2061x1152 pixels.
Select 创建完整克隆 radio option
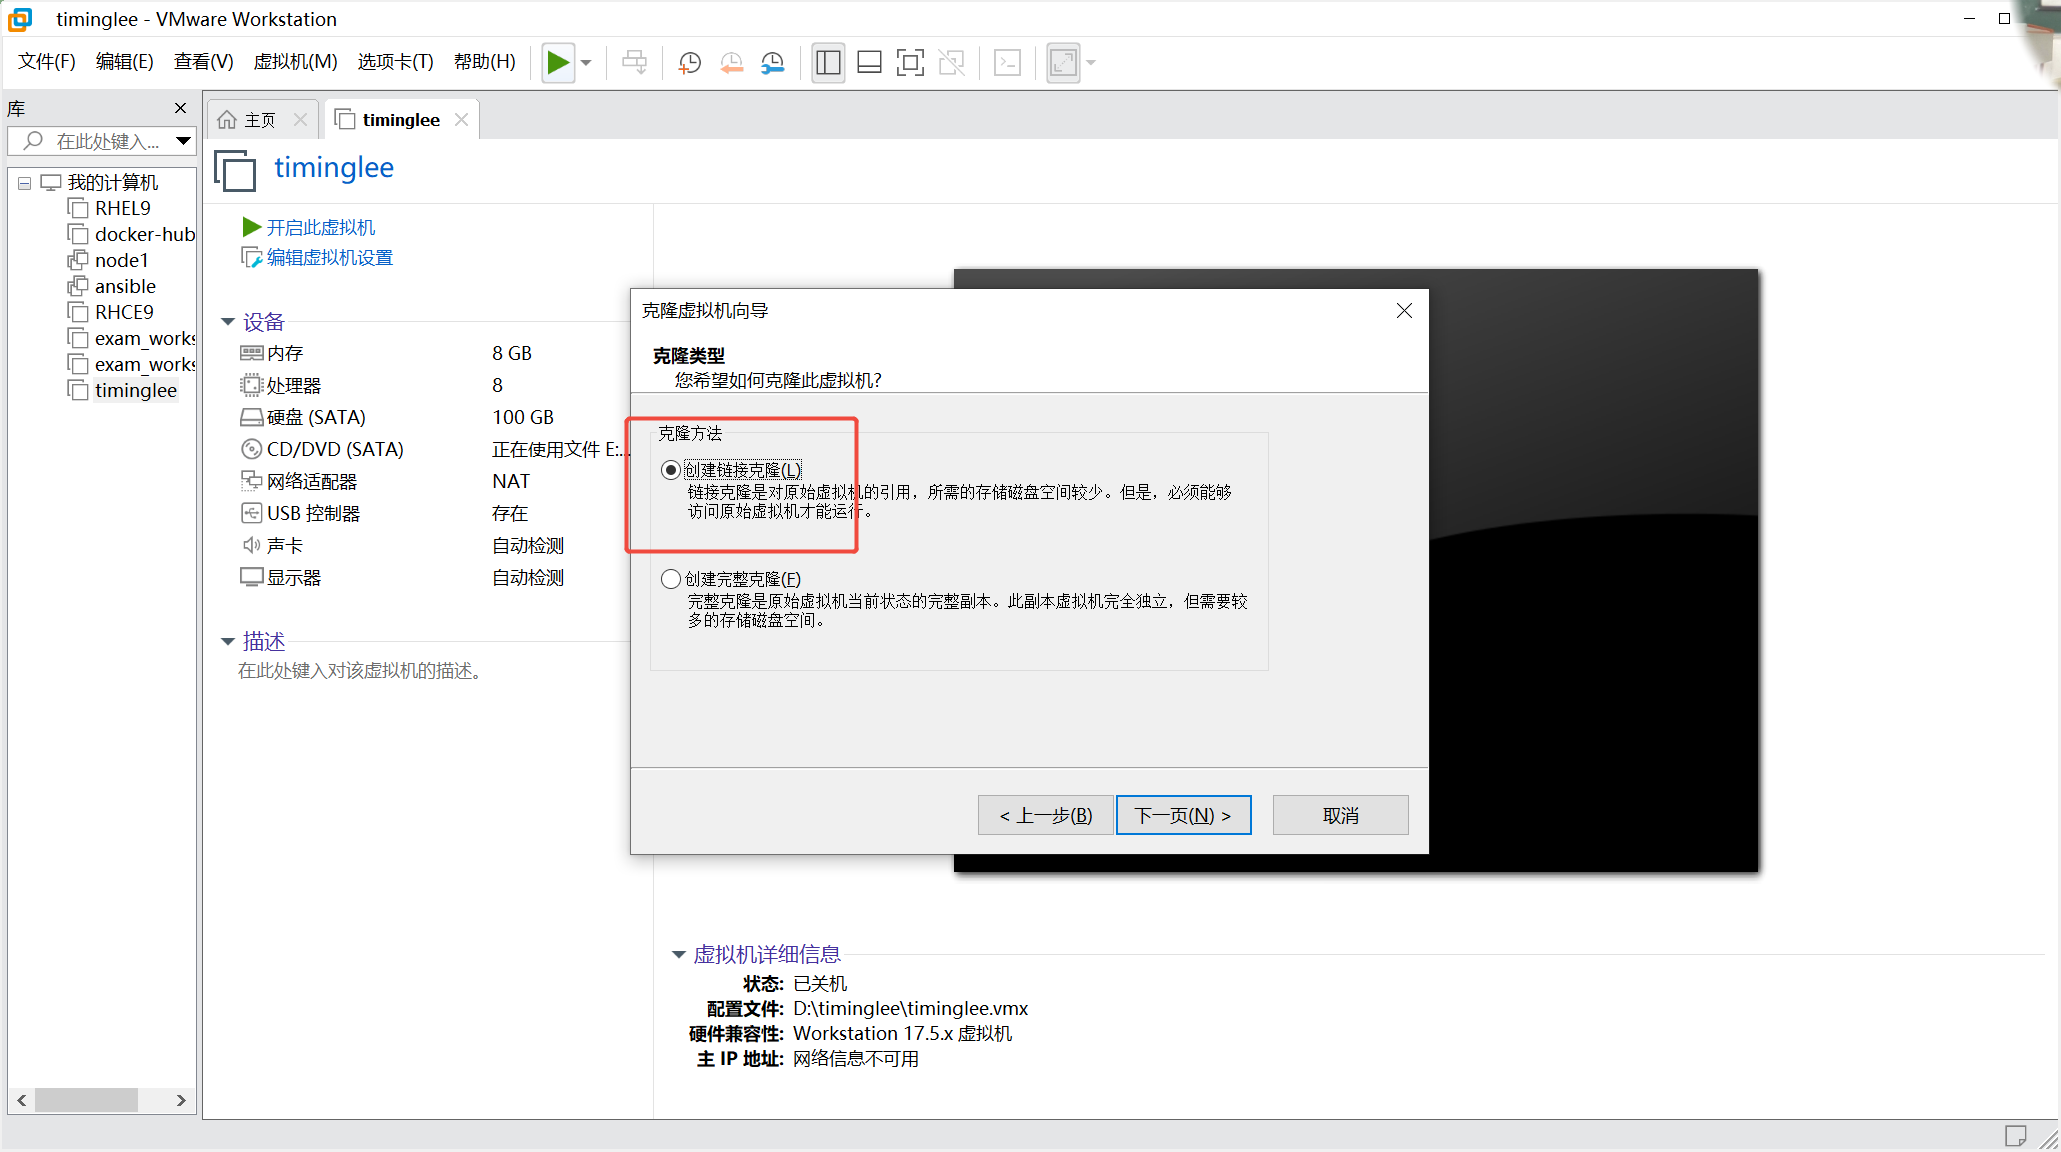coord(671,579)
